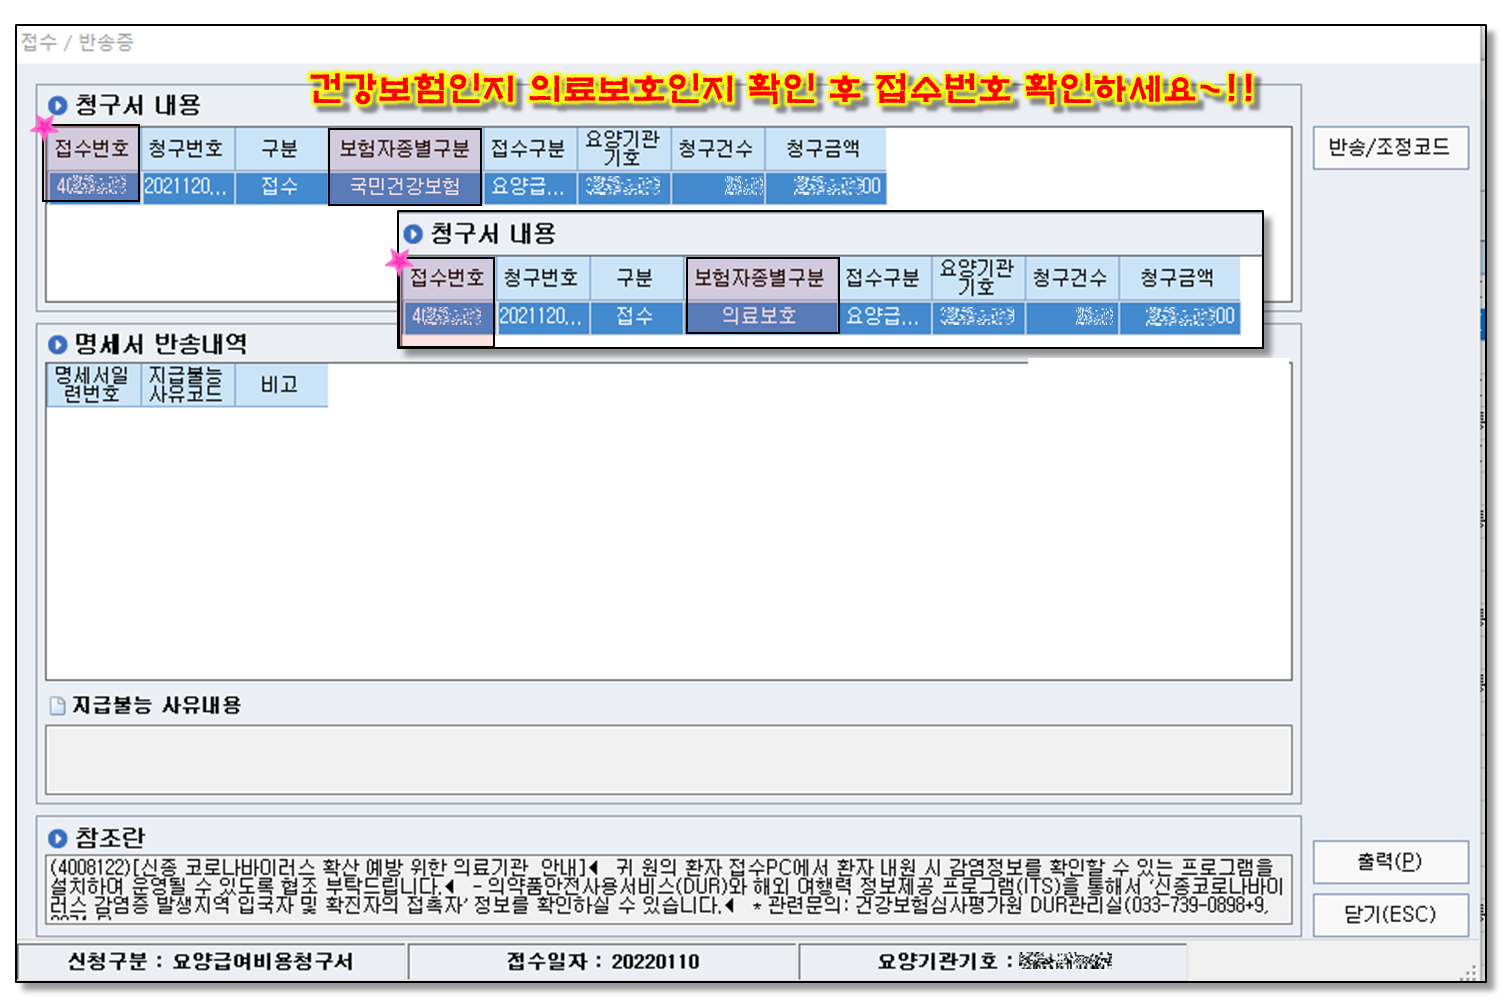Screen dimensions: 1503x999
Task: Click the blue bullet icon beside 명세서 반송내역
Action: [58, 345]
